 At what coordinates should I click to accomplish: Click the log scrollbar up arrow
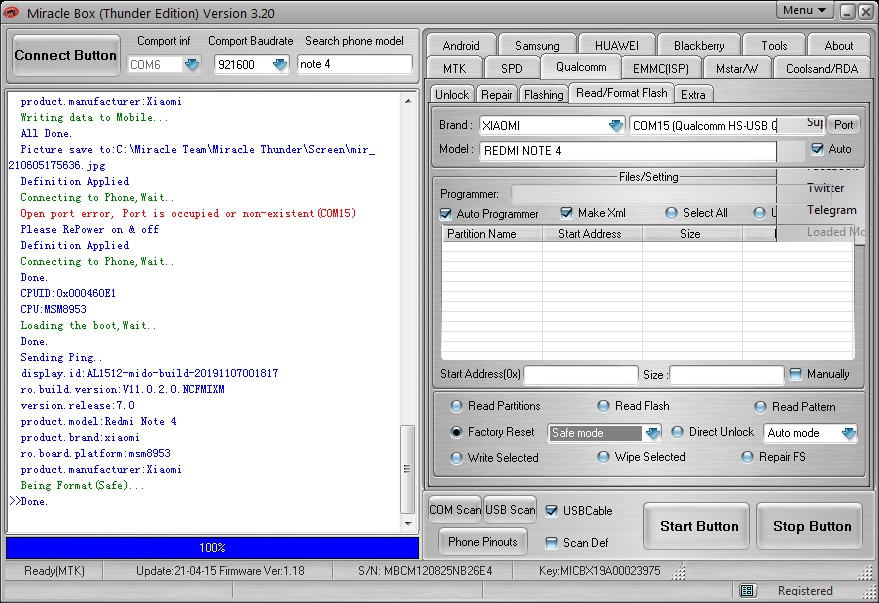(x=408, y=101)
